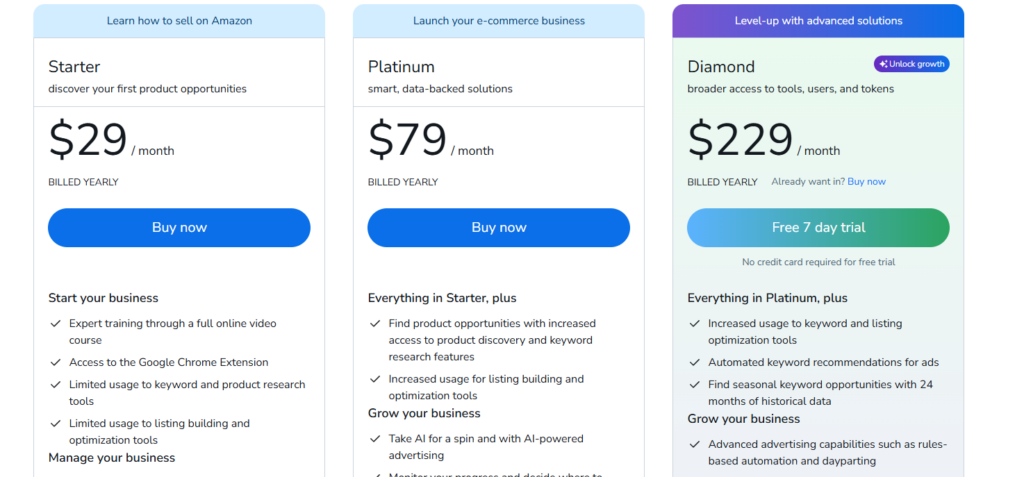Select checkmark for limited keyword and product research
This screenshot has height=477, width=1024.
click(x=55, y=385)
